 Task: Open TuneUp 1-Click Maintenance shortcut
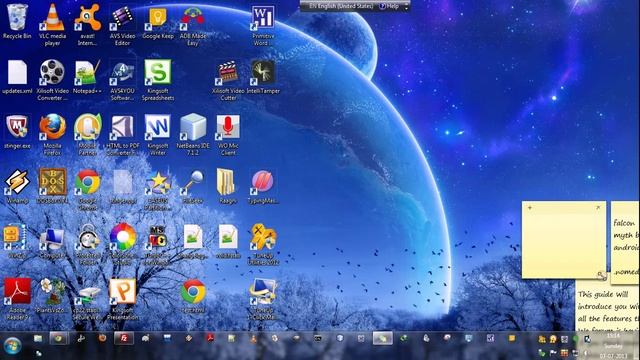[x=263, y=291]
